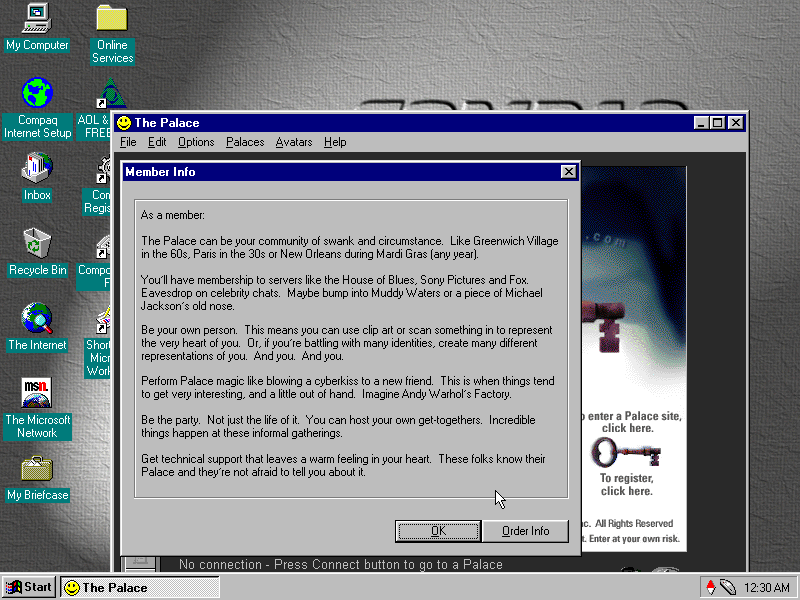Open the Online Services folder
The height and width of the screenshot is (600, 800).
click(111, 18)
